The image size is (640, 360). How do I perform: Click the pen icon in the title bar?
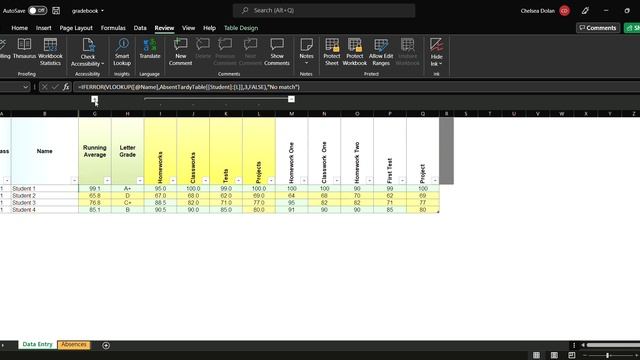(x=585, y=11)
